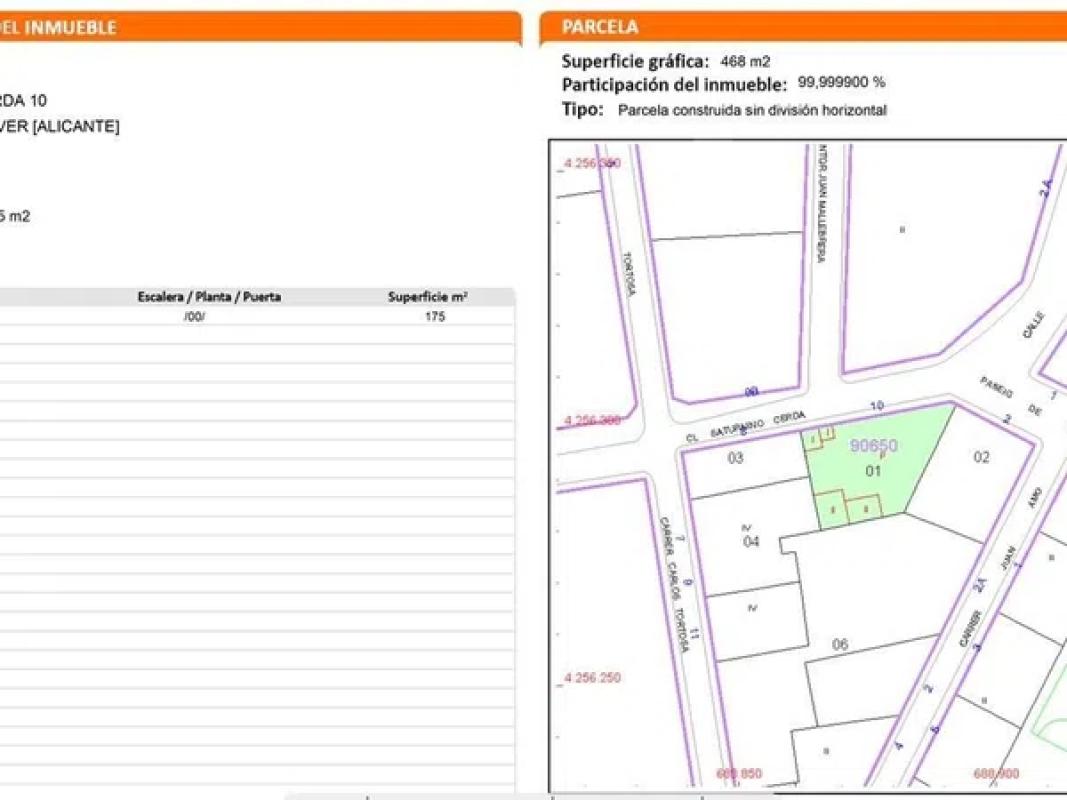Click the green highlighted parcel 01

pyautogui.click(x=873, y=471)
